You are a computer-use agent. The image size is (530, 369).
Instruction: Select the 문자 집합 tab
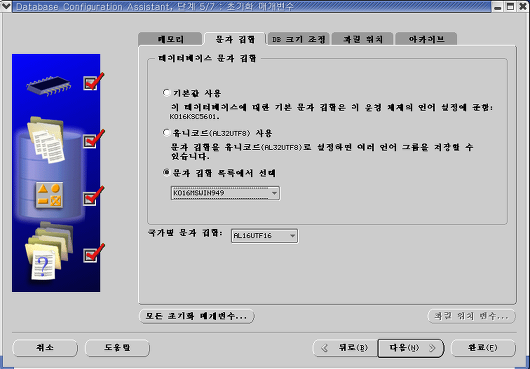click(235, 39)
